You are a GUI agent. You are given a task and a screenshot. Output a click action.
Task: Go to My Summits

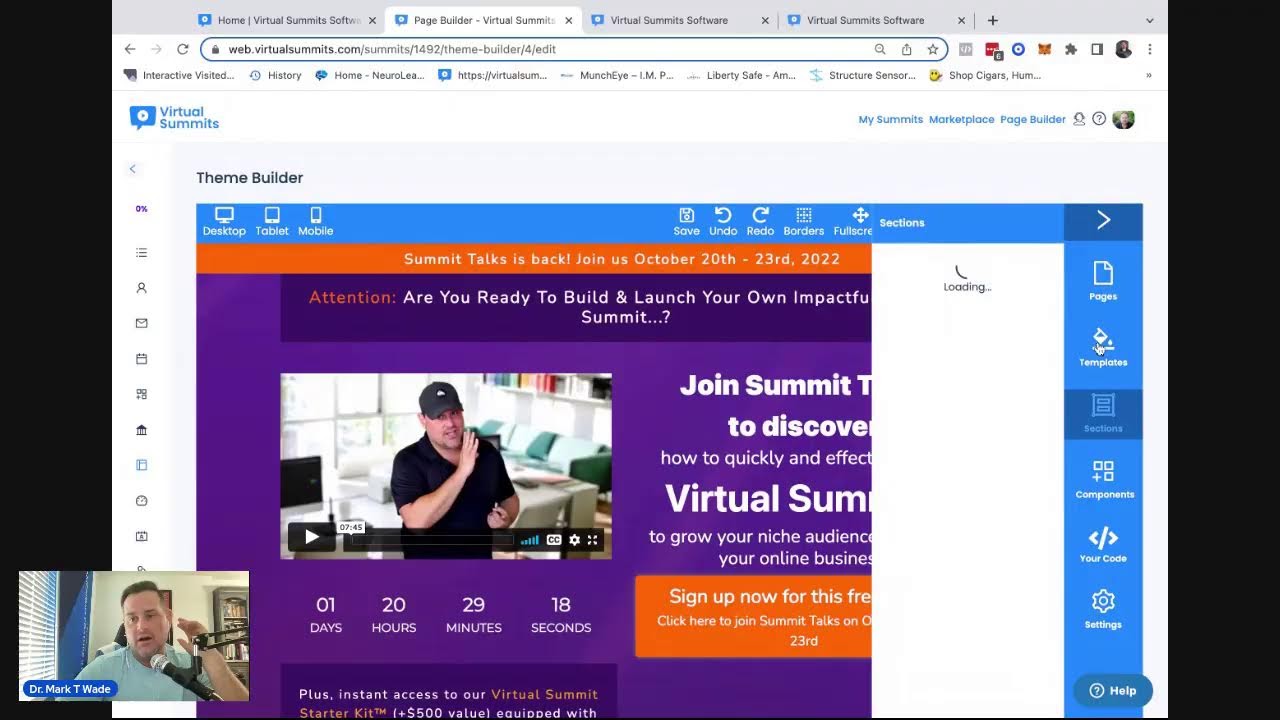pyautogui.click(x=890, y=119)
